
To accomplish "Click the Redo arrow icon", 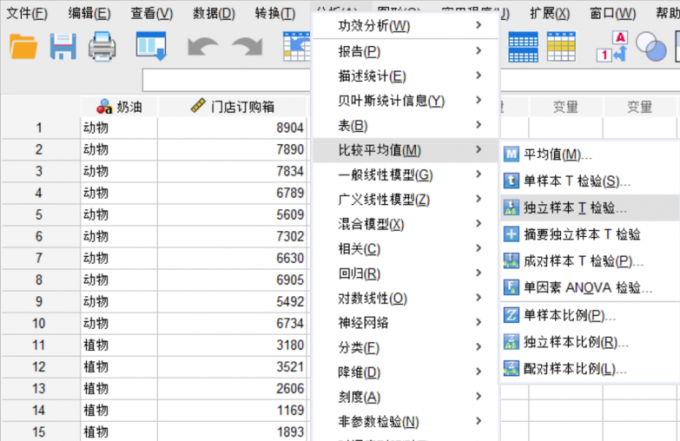I will [246, 46].
